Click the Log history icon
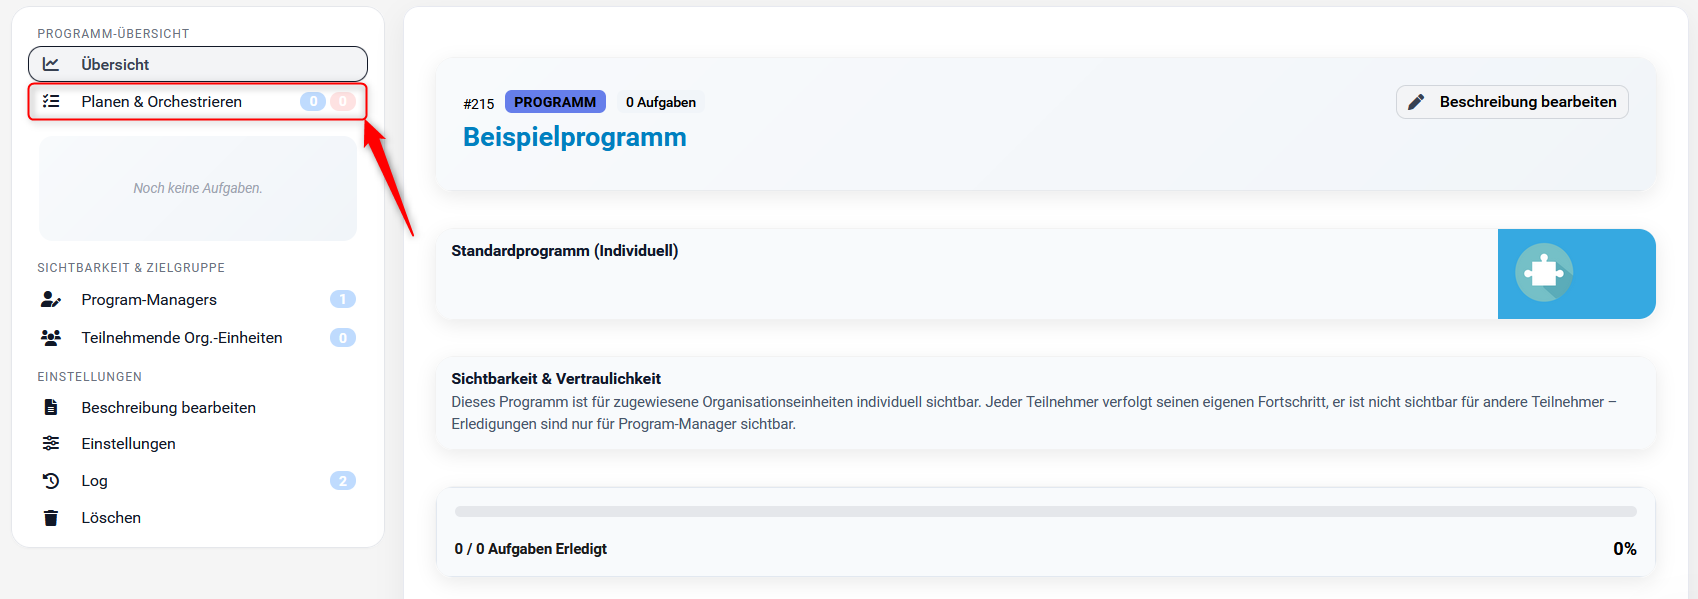 click(51, 480)
